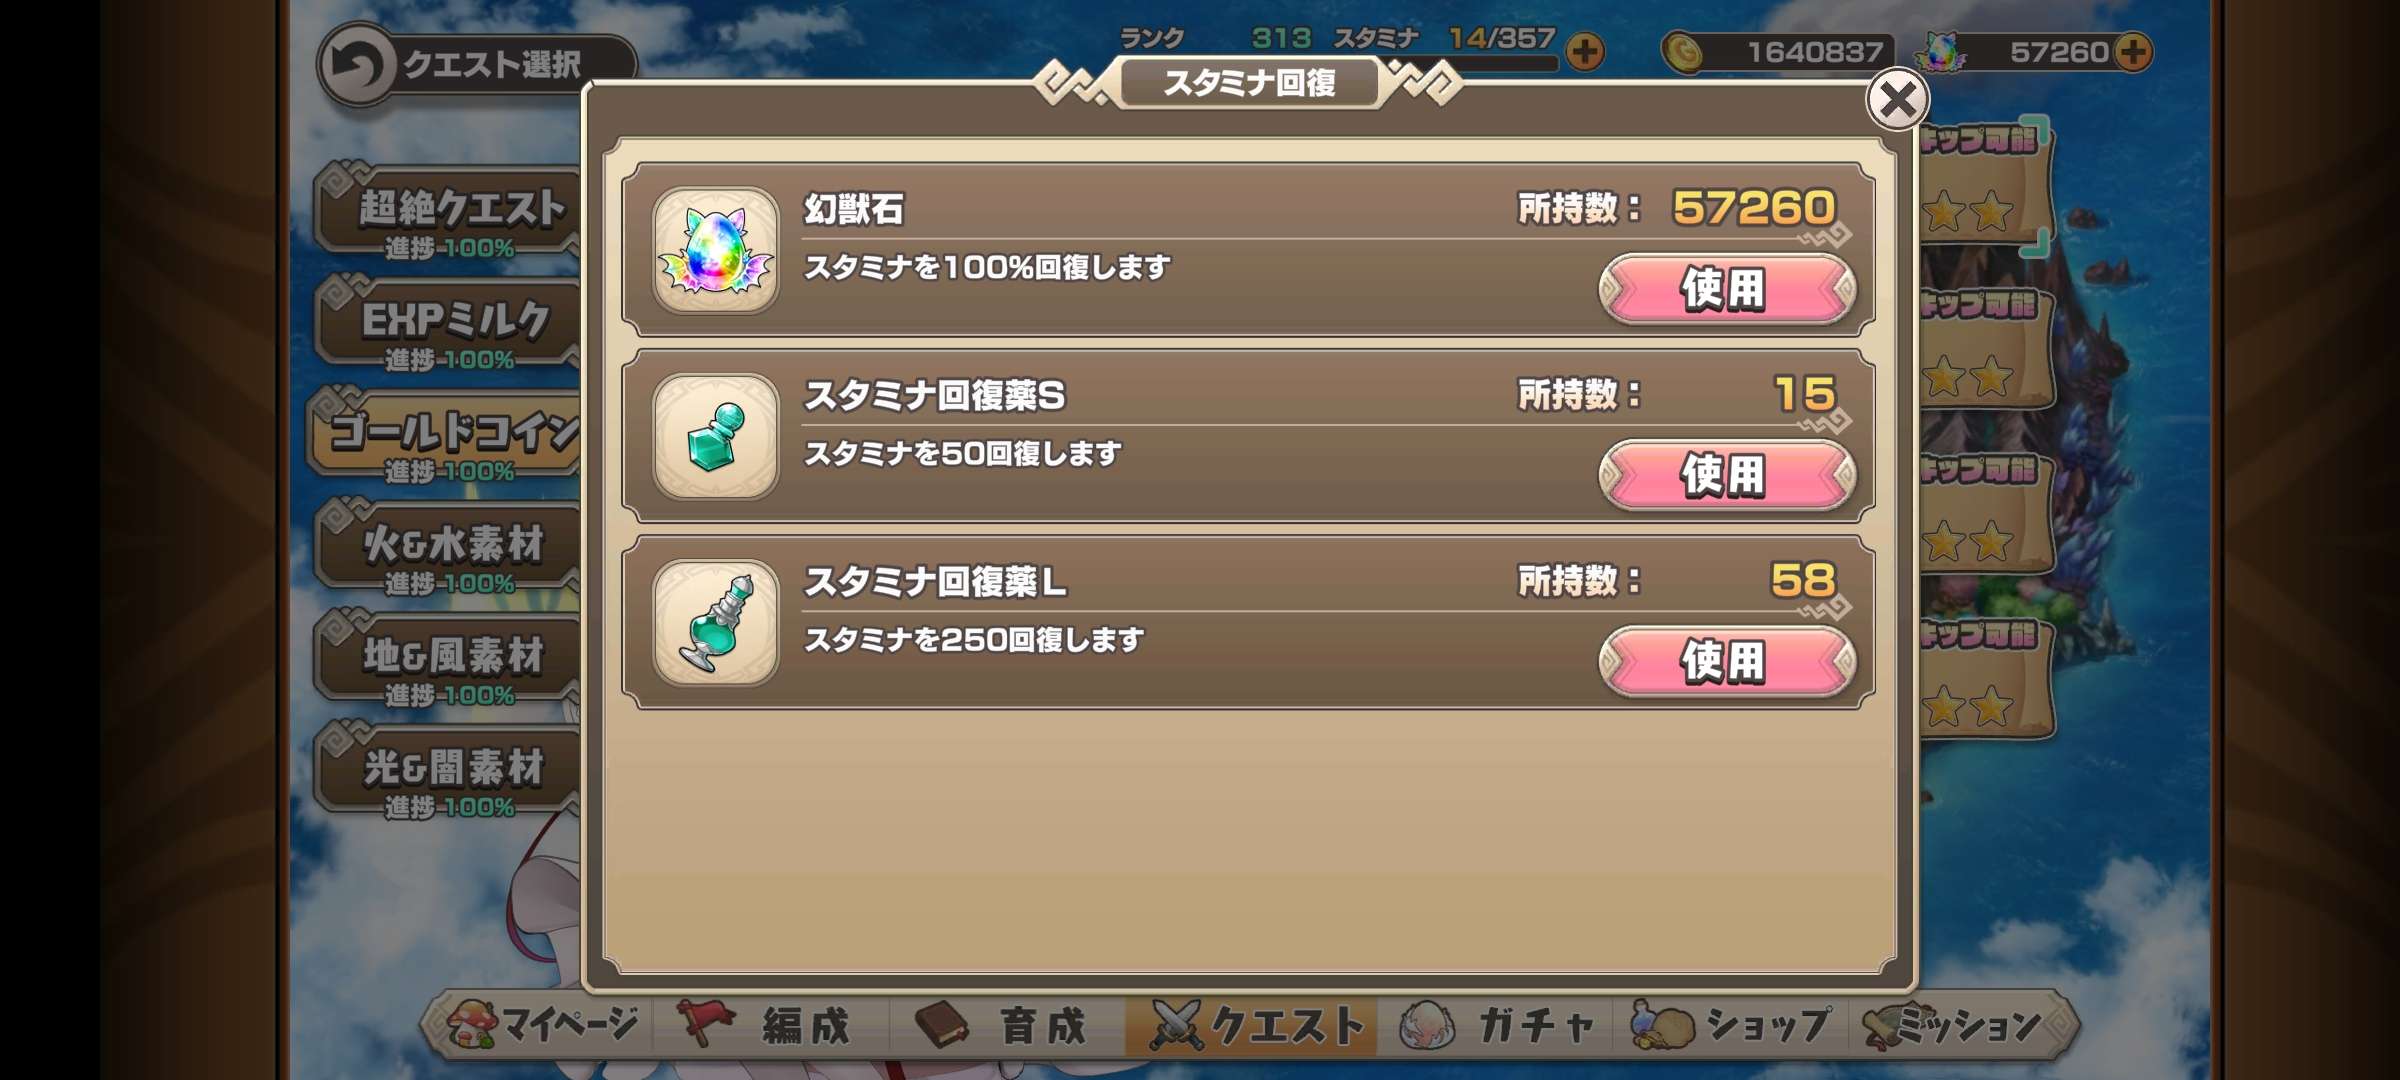Tap the tall スタミナ回復薬L flask icon
2400x1080 pixels.
point(715,622)
